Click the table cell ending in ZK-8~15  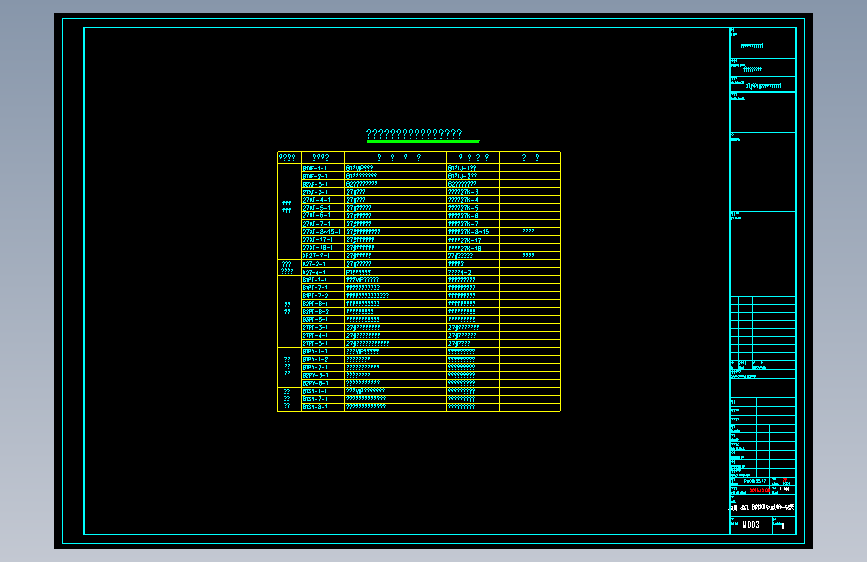click(473, 232)
